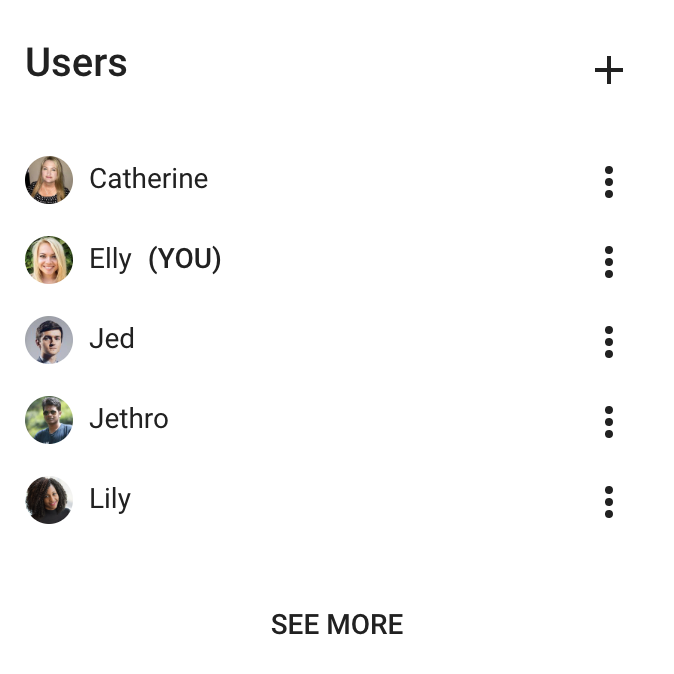Open more options for Lily
Image resolution: width=674 pixels, height=674 pixels.
coord(608,501)
